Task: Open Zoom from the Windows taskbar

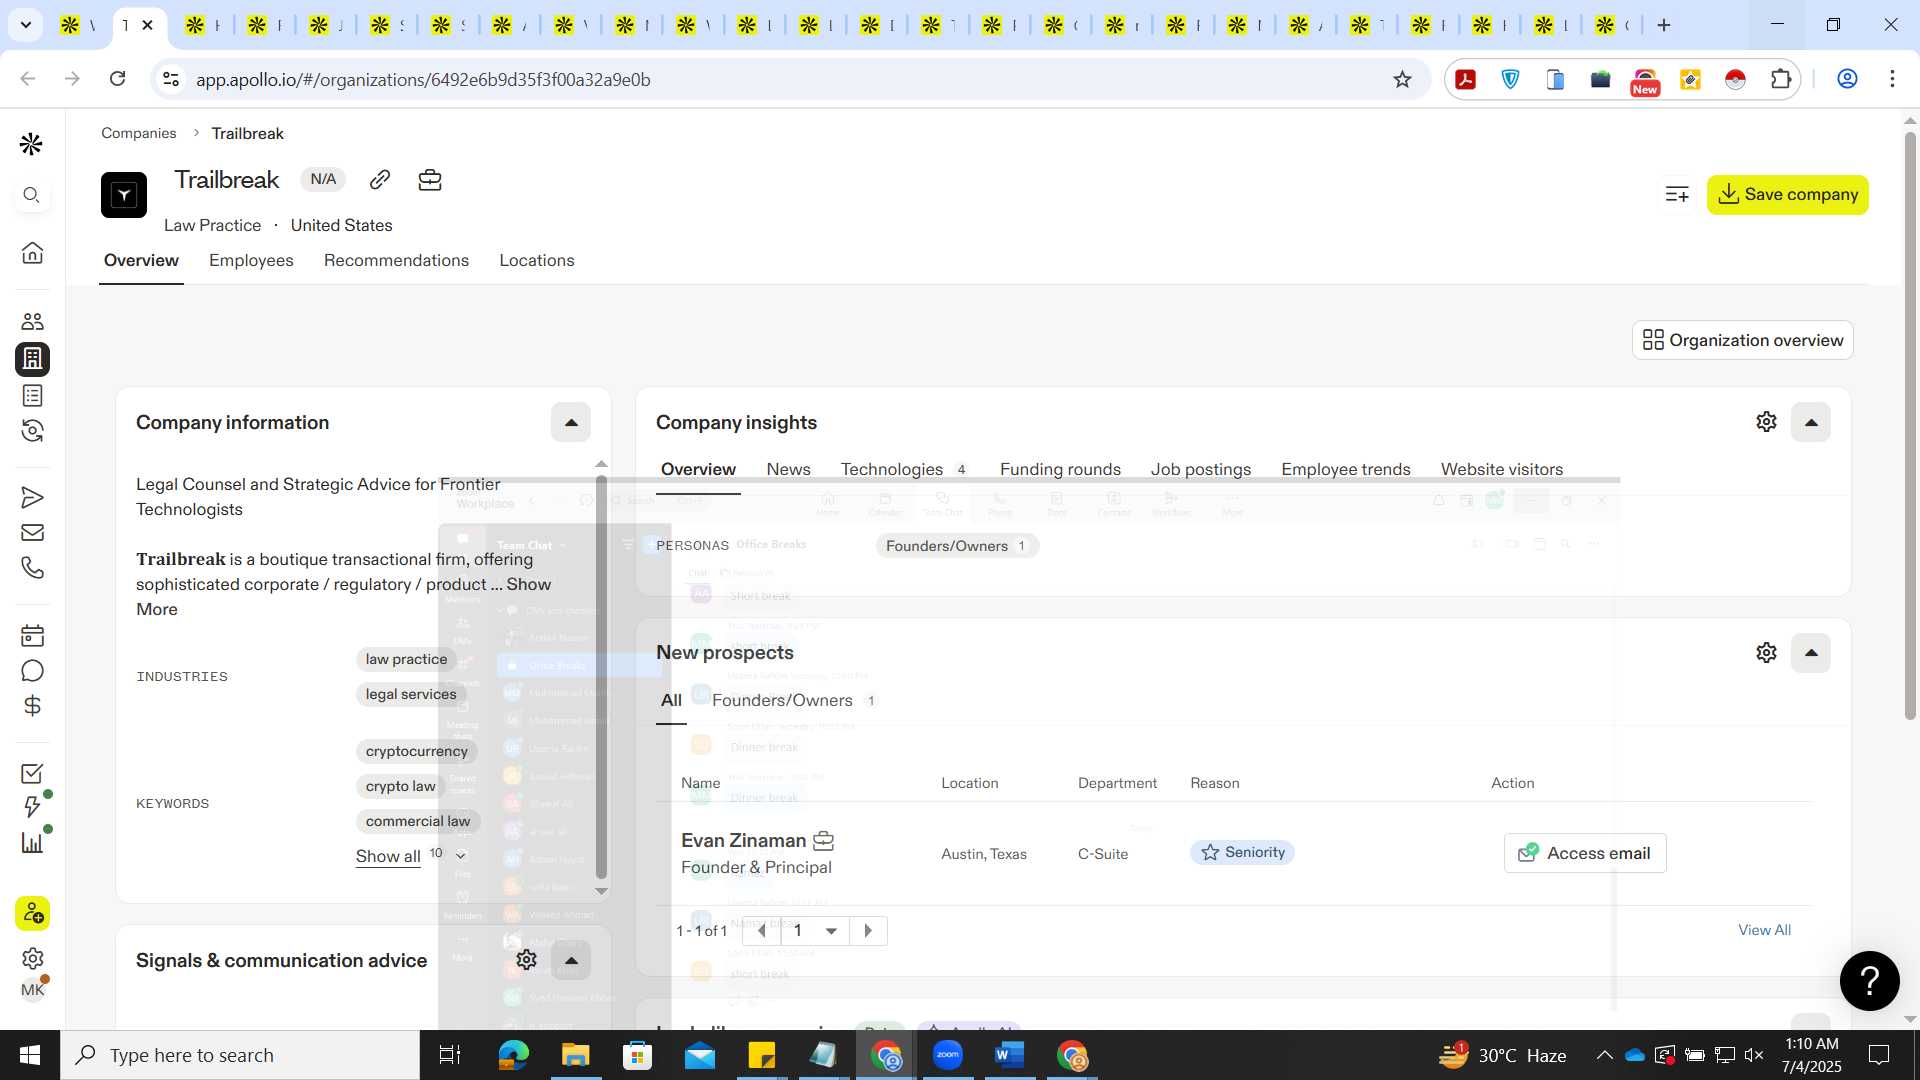Action: 947,1055
